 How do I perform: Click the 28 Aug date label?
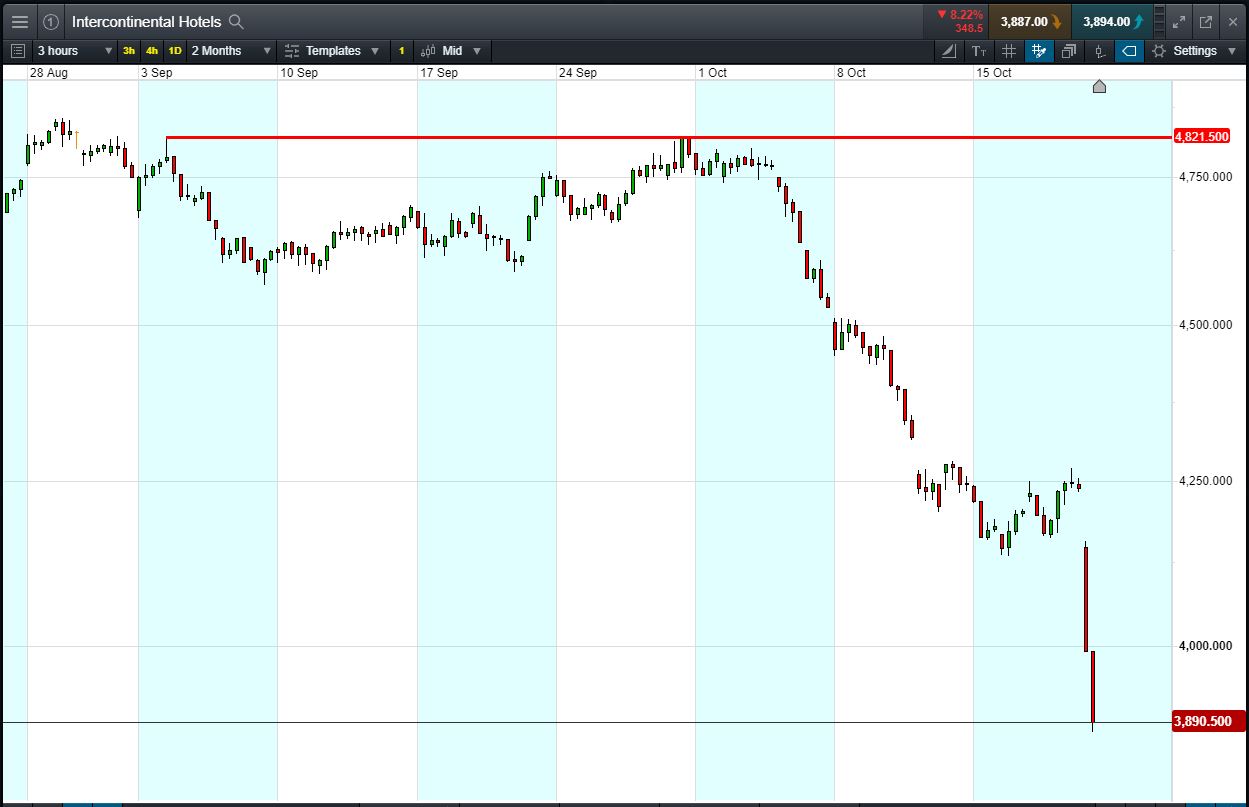pyautogui.click(x=49, y=73)
